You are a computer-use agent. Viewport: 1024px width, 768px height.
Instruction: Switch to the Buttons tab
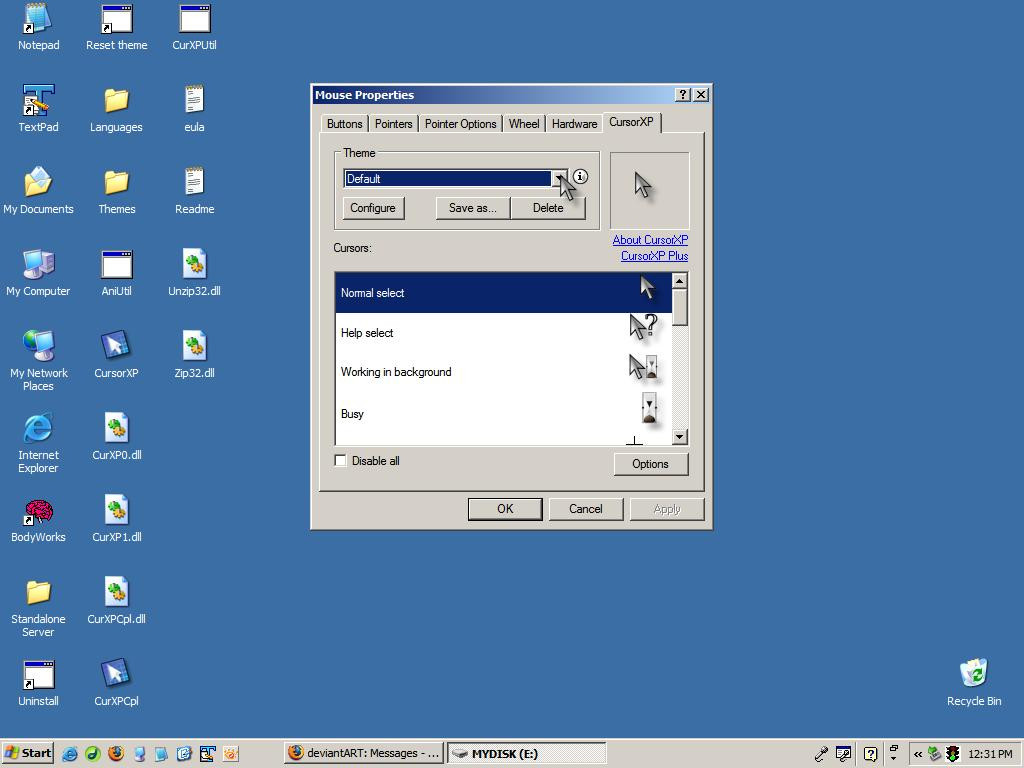344,123
